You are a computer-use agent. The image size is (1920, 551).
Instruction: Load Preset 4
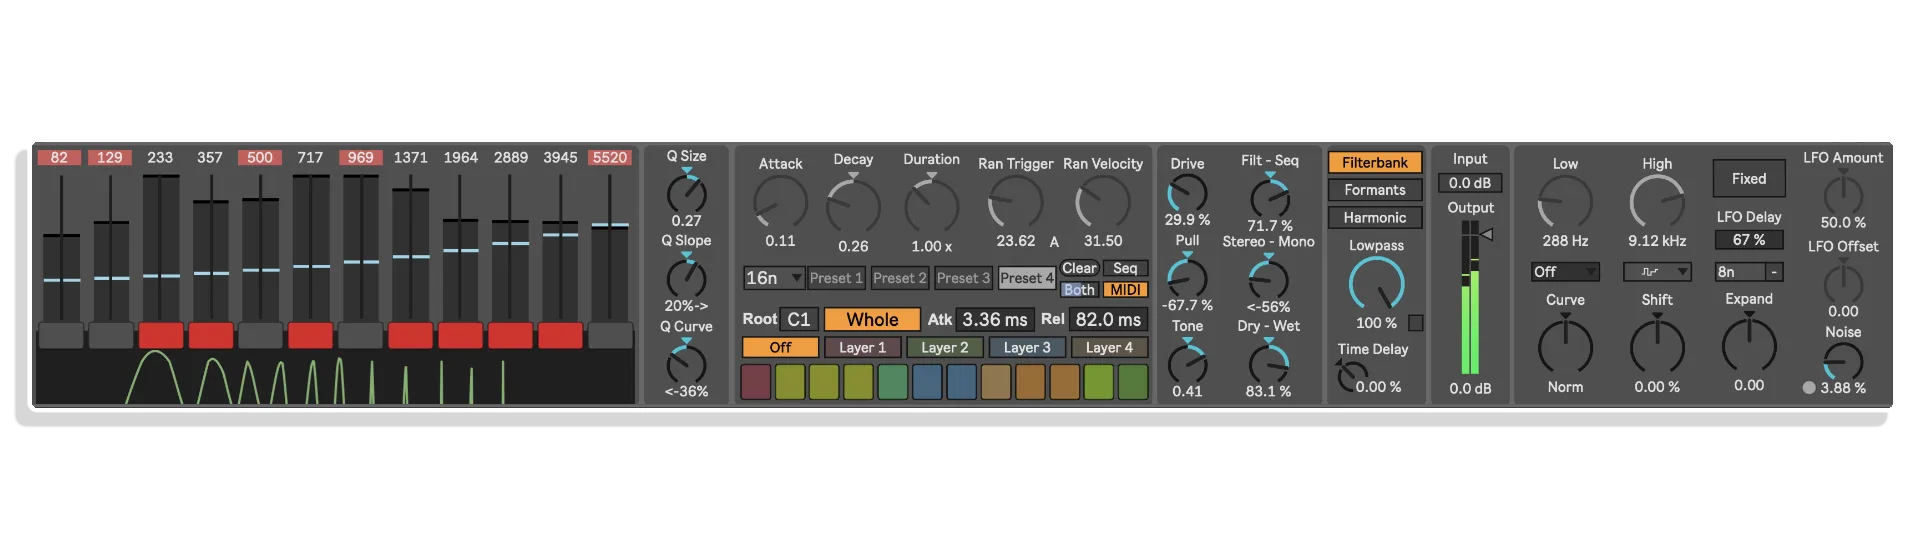(1027, 278)
